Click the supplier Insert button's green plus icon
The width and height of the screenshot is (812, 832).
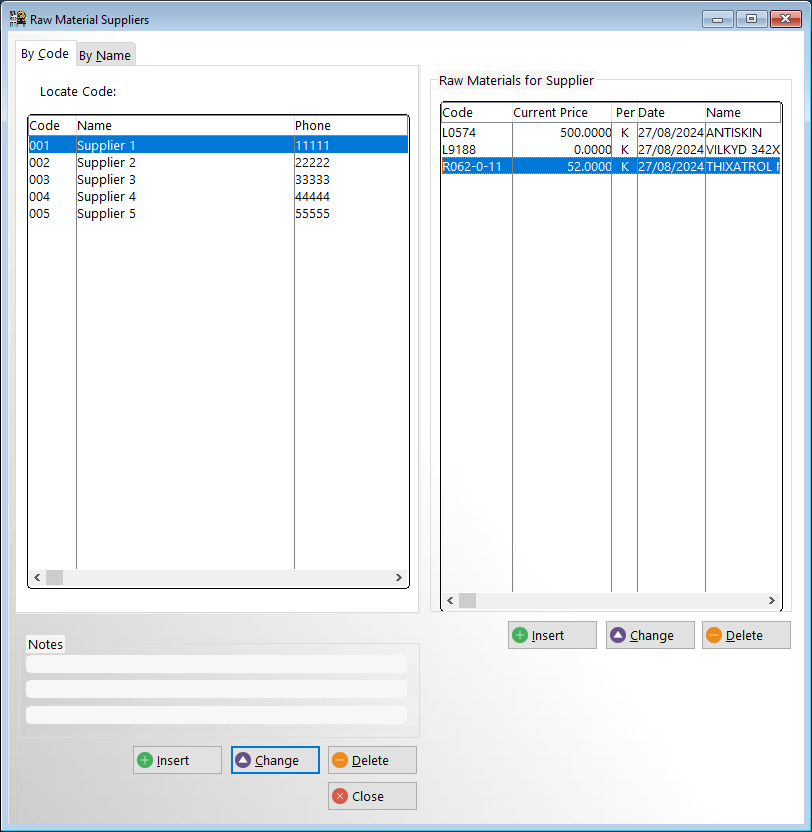tap(145, 760)
